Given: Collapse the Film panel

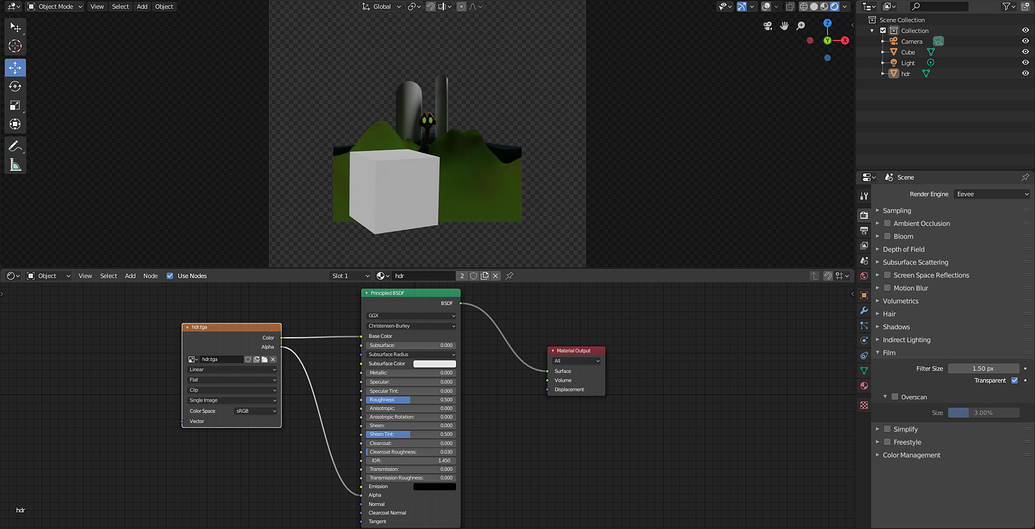Looking at the screenshot, I should click(x=889, y=353).
